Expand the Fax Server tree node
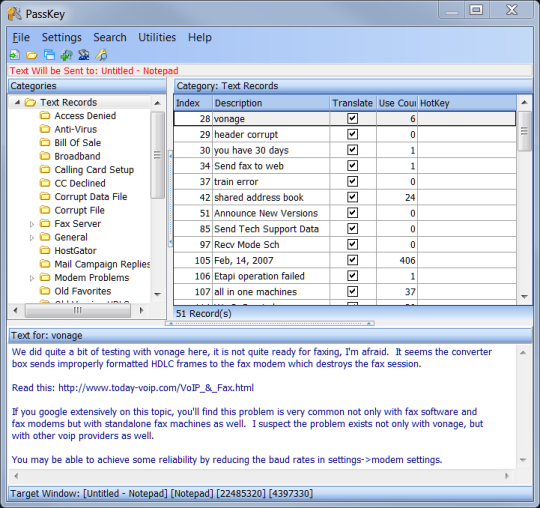The width and height of the screenshot is (540, 508). (32, 224)
